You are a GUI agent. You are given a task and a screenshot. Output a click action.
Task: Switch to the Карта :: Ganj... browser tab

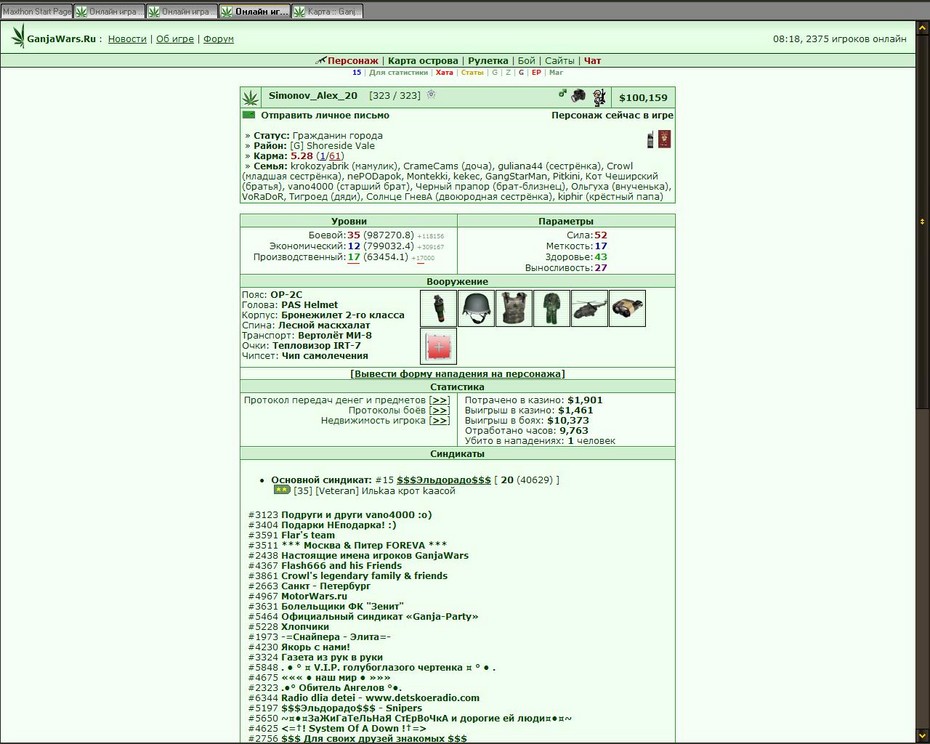click(328, 11)
